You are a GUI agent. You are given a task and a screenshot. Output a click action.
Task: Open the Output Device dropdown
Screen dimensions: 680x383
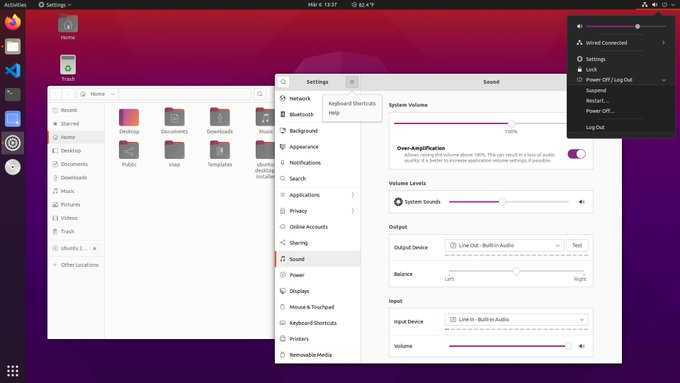pyautogui.click(x=504, y=246)
